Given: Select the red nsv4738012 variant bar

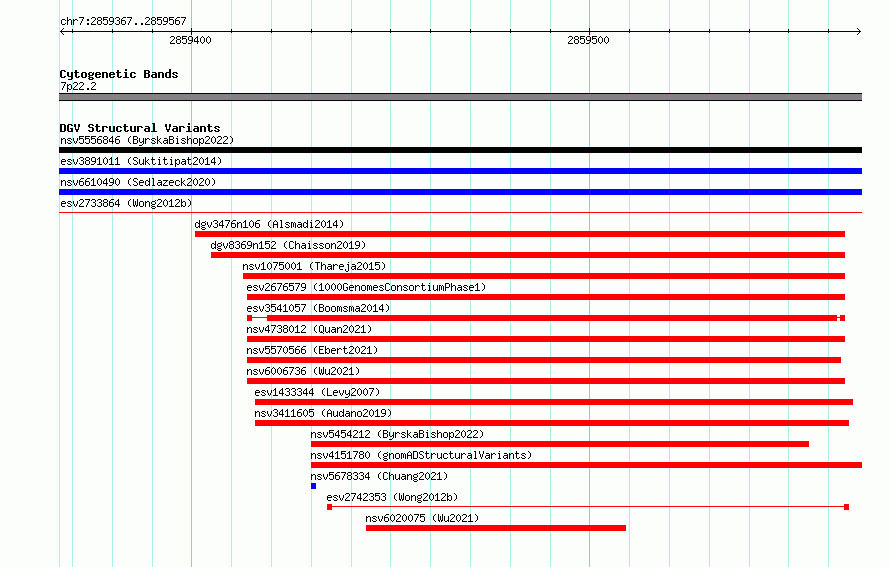Looking at the screenshot, I should tap(546, 339).
